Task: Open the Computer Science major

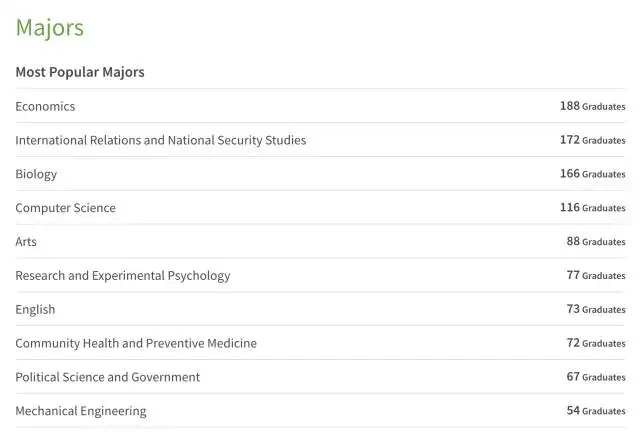Action: tap(65, 208)
